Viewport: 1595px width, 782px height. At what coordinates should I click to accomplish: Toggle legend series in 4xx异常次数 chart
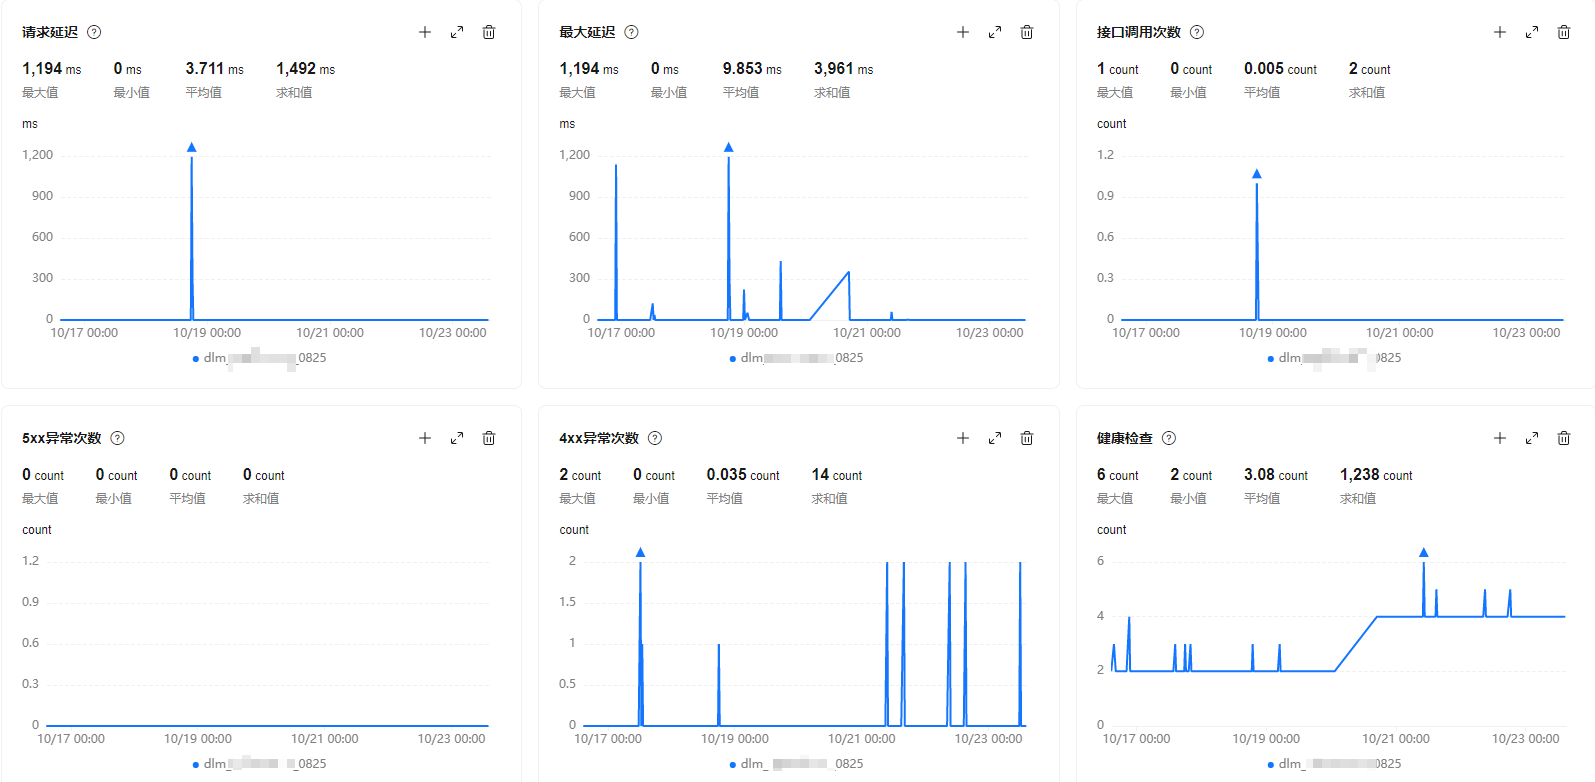click(x=797, y=764)
